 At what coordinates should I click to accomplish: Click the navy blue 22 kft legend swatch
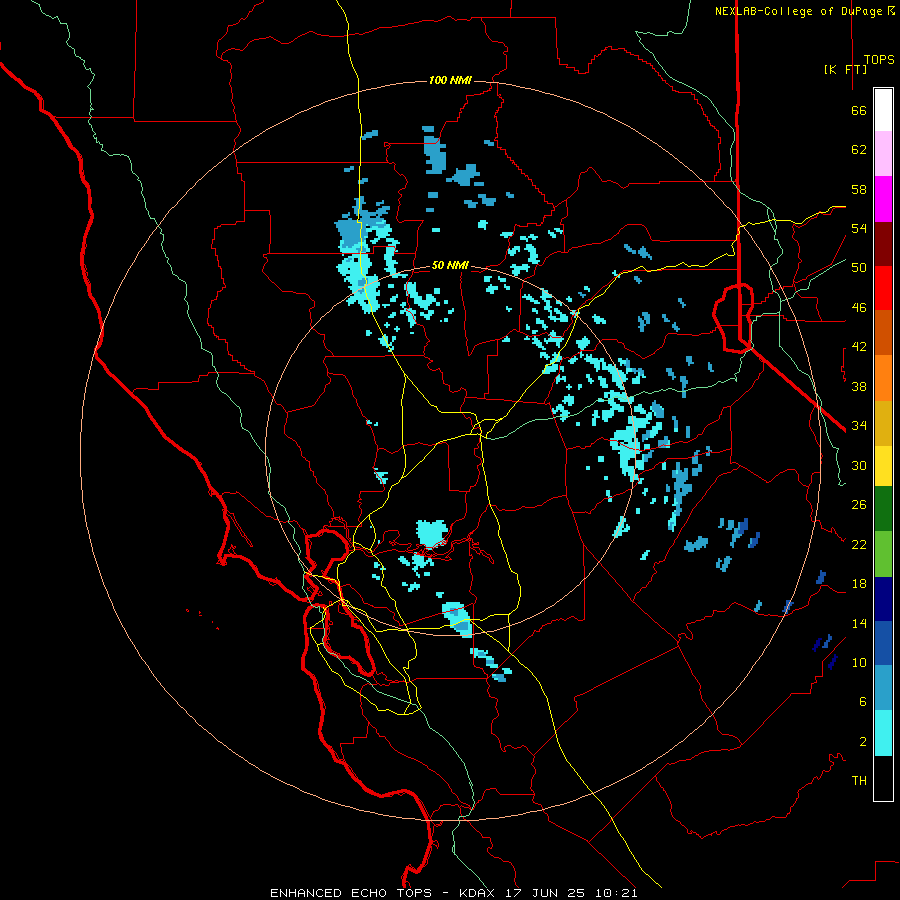(883, 599)
